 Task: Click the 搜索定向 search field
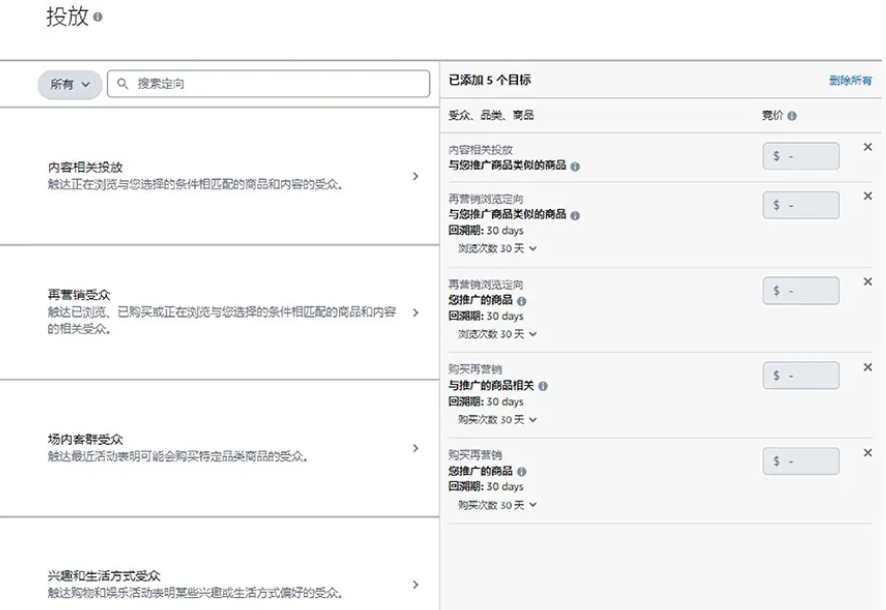point(280,84)
